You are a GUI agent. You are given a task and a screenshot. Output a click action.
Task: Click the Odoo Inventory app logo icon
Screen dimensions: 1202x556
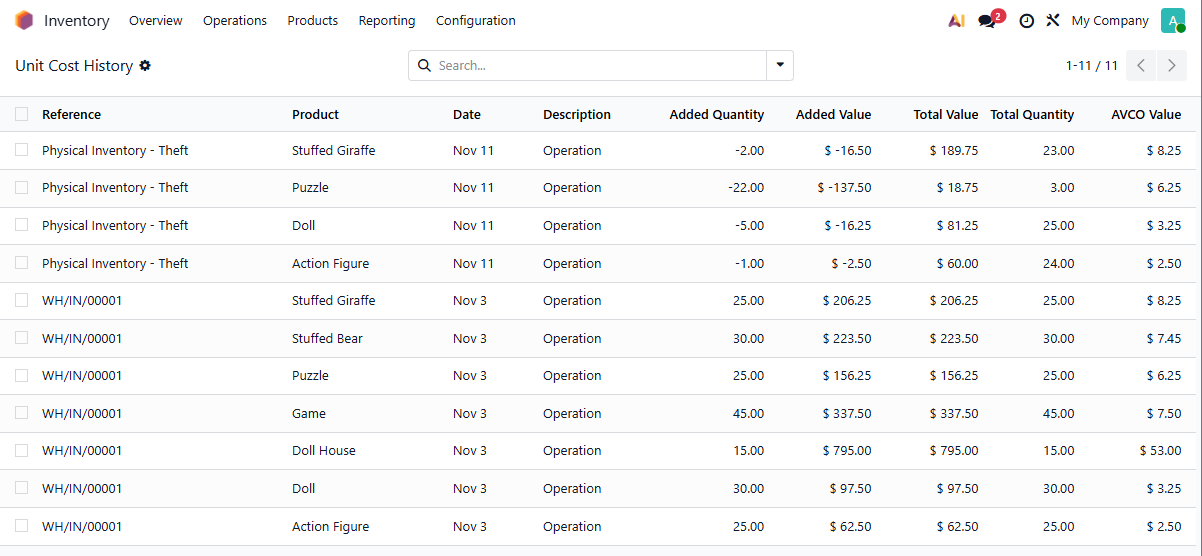point(24,21)
